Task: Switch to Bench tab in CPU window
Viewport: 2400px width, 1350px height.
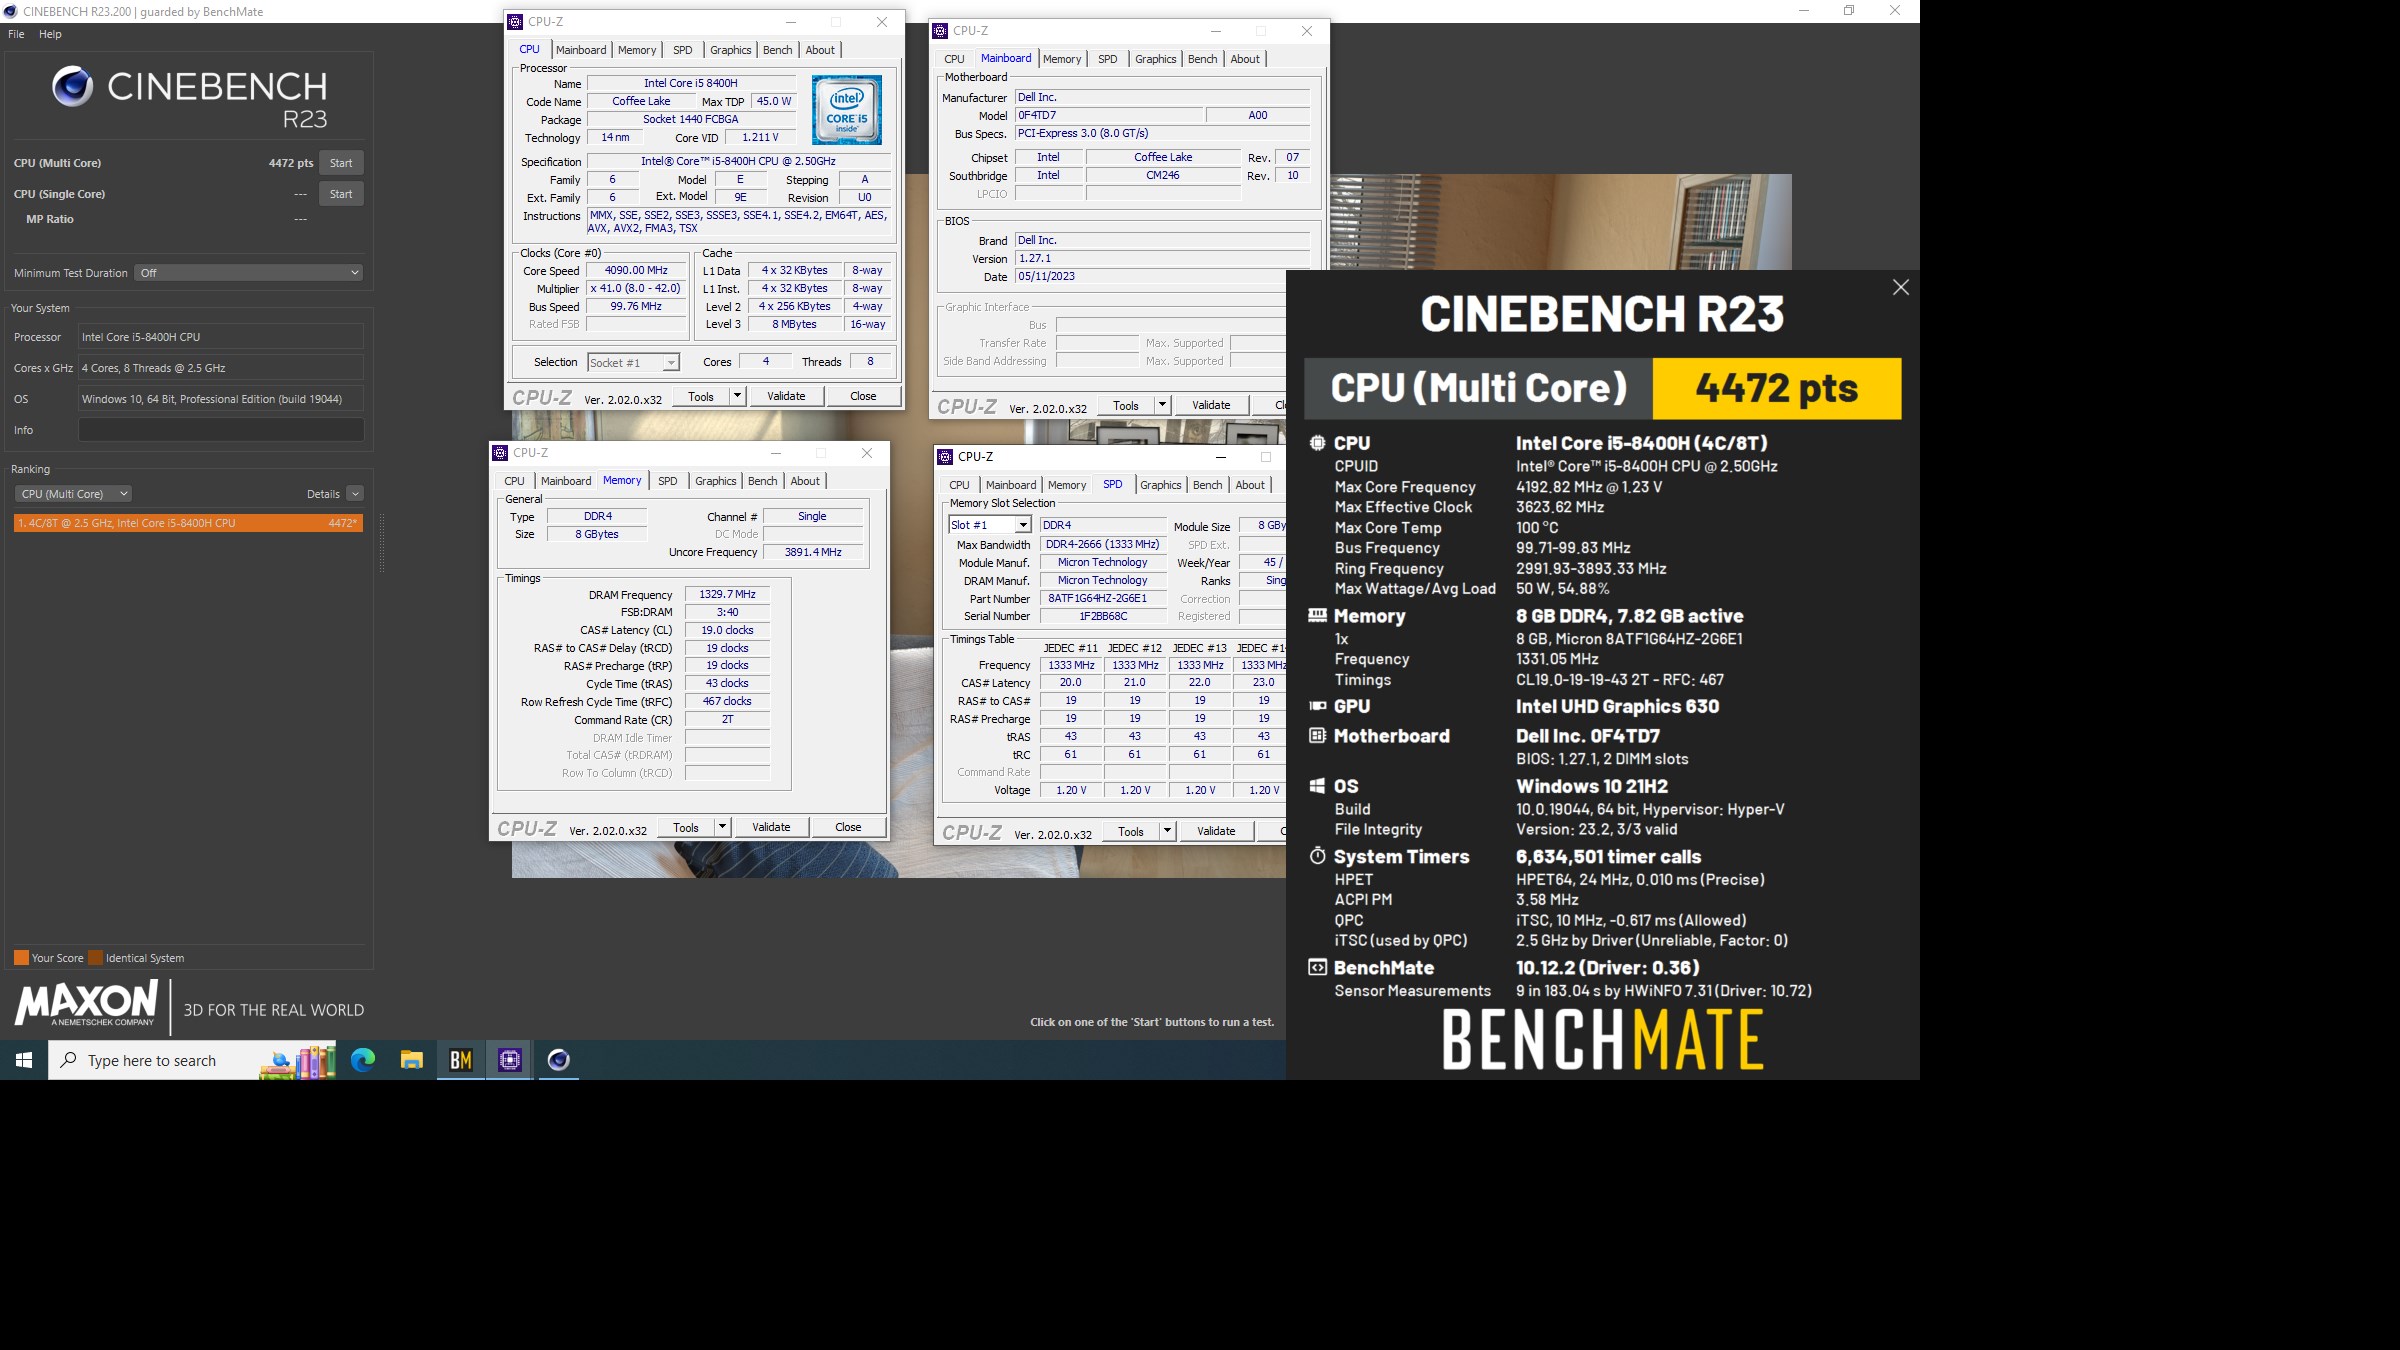Action: point(777,50)
